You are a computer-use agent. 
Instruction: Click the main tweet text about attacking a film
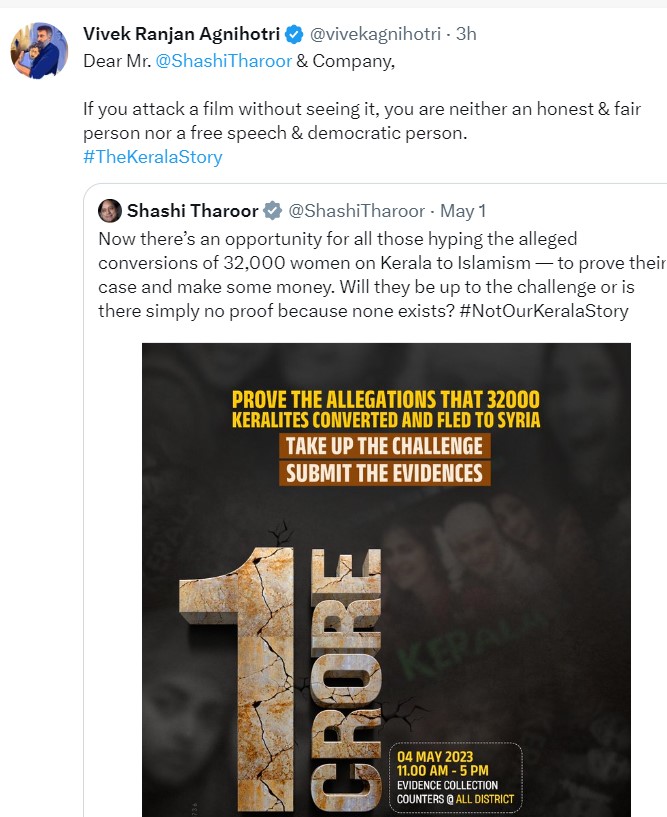pyautogui.click(x=362, y=120)
